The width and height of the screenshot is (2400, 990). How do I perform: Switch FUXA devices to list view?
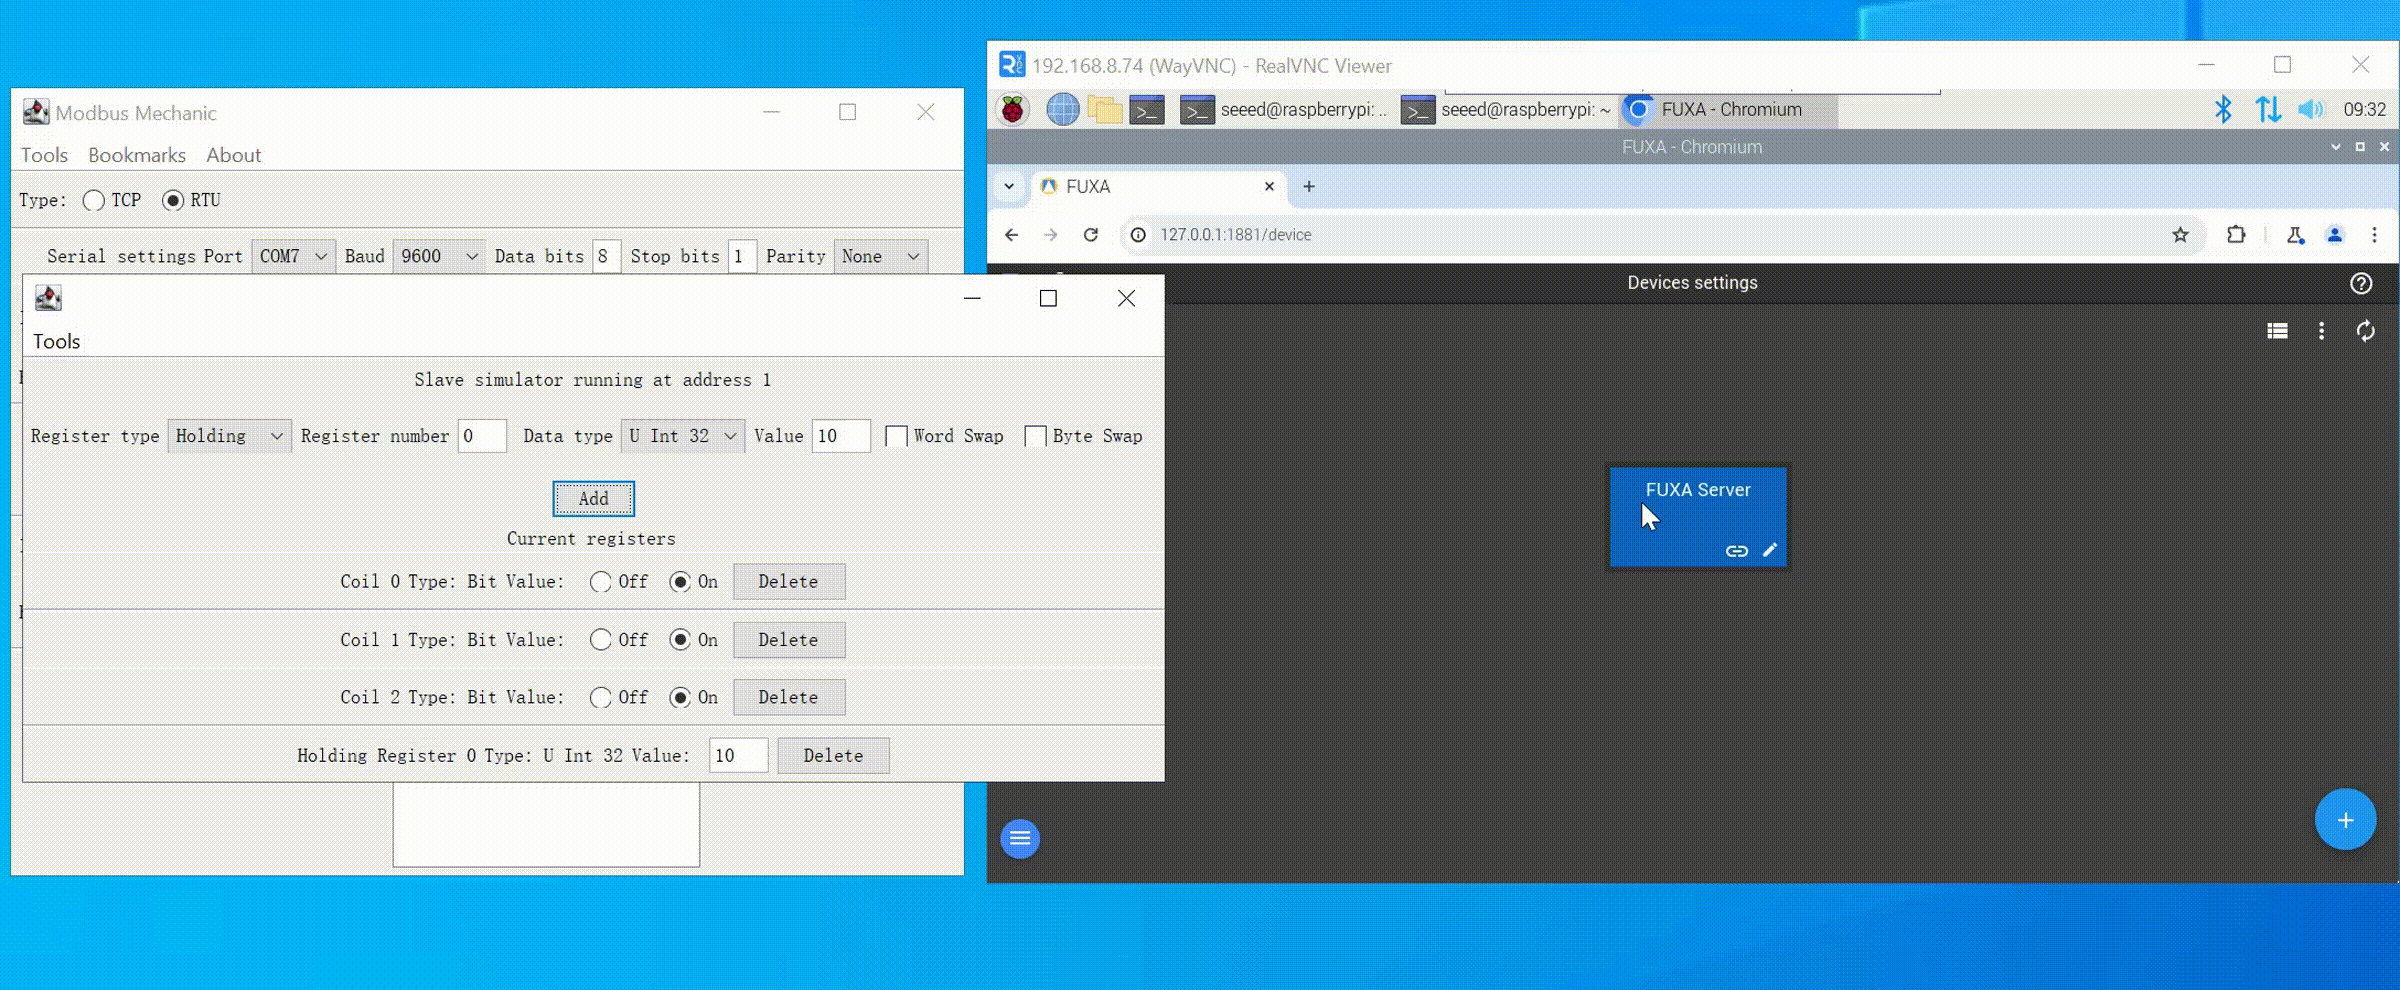click(2278, 331)
